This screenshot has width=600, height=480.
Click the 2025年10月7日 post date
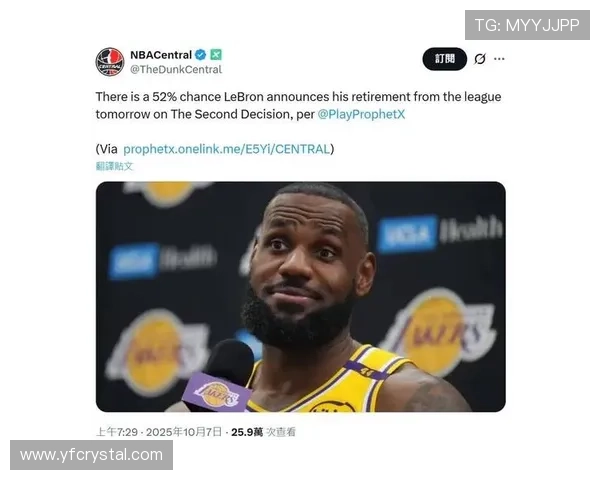(184, 432)
